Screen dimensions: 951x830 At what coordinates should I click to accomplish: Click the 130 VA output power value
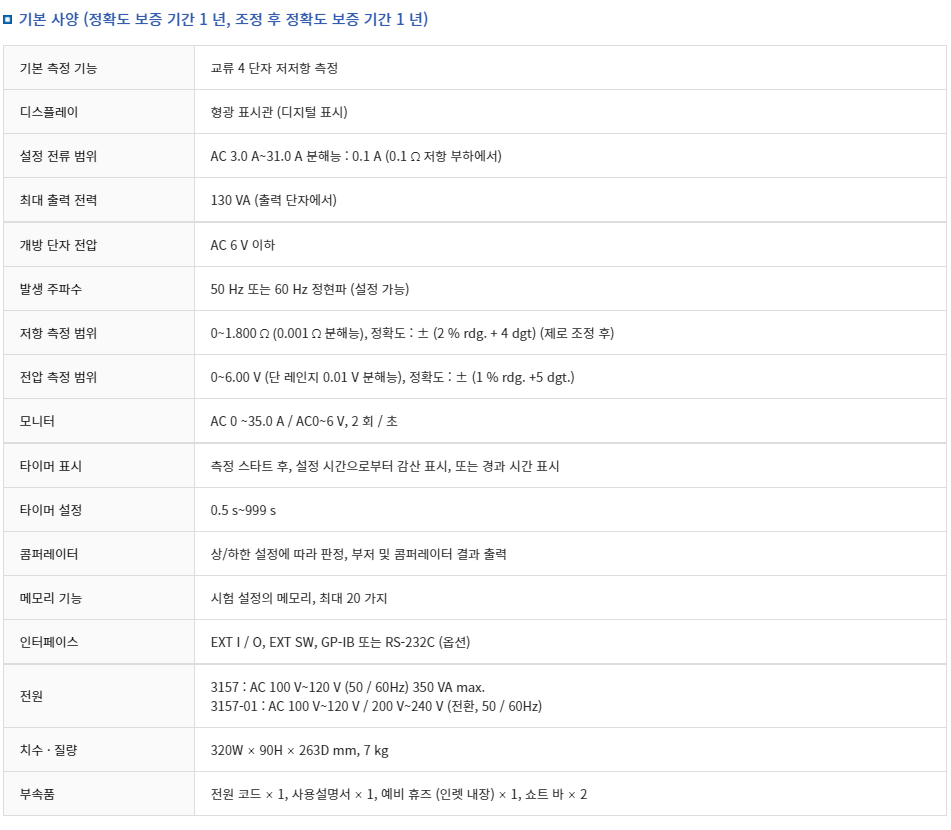(274, 200)
